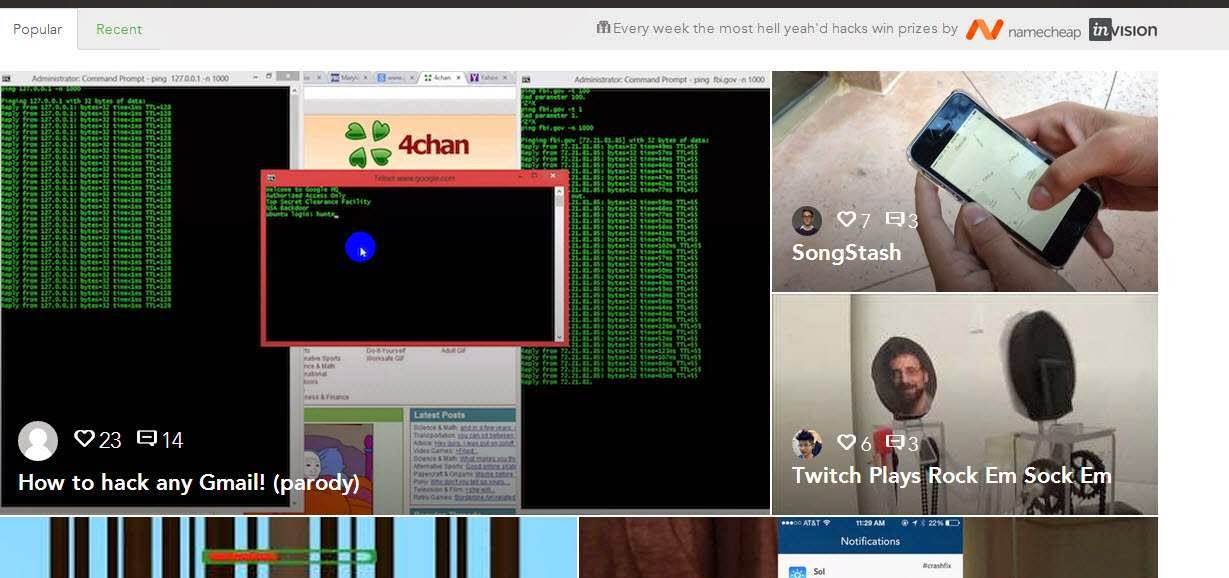
Task: View the Twitch Plays author profile picture
Action: 807,443
